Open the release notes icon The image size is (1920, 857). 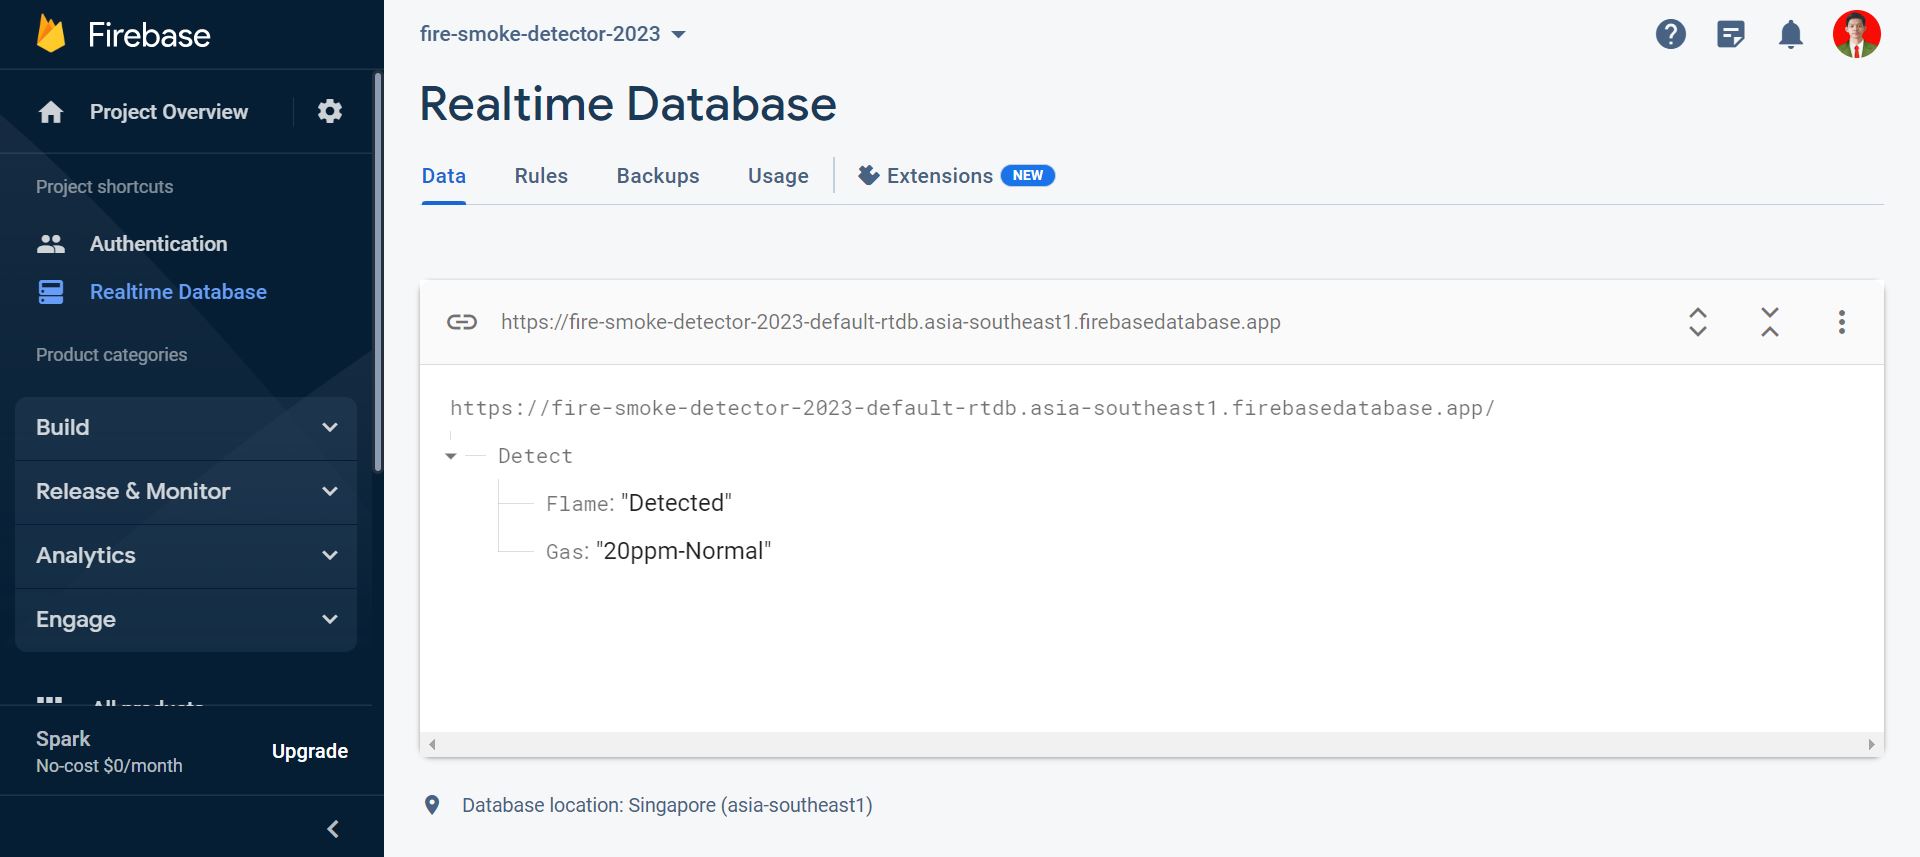(x=1731, y=34)
